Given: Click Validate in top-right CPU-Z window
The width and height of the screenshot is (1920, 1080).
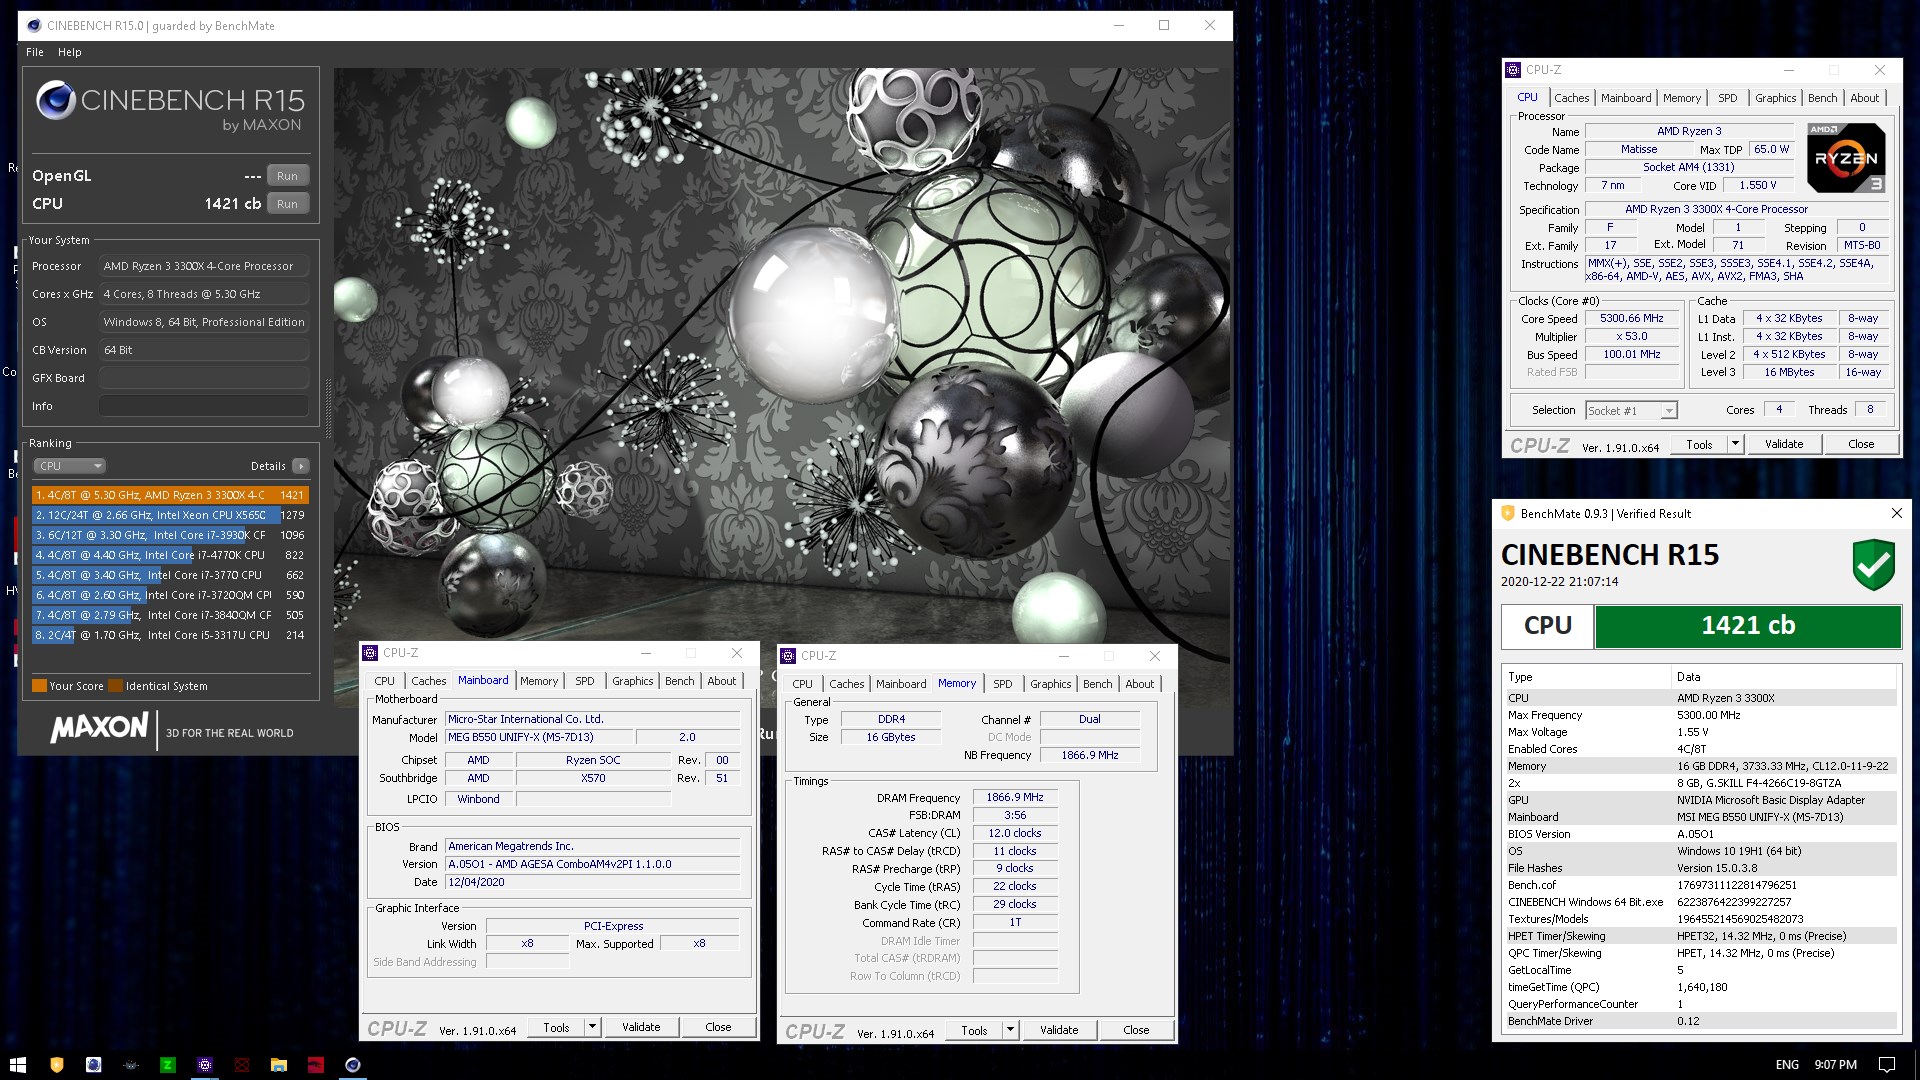Looking at the screenshot, I should point(1783,444).
